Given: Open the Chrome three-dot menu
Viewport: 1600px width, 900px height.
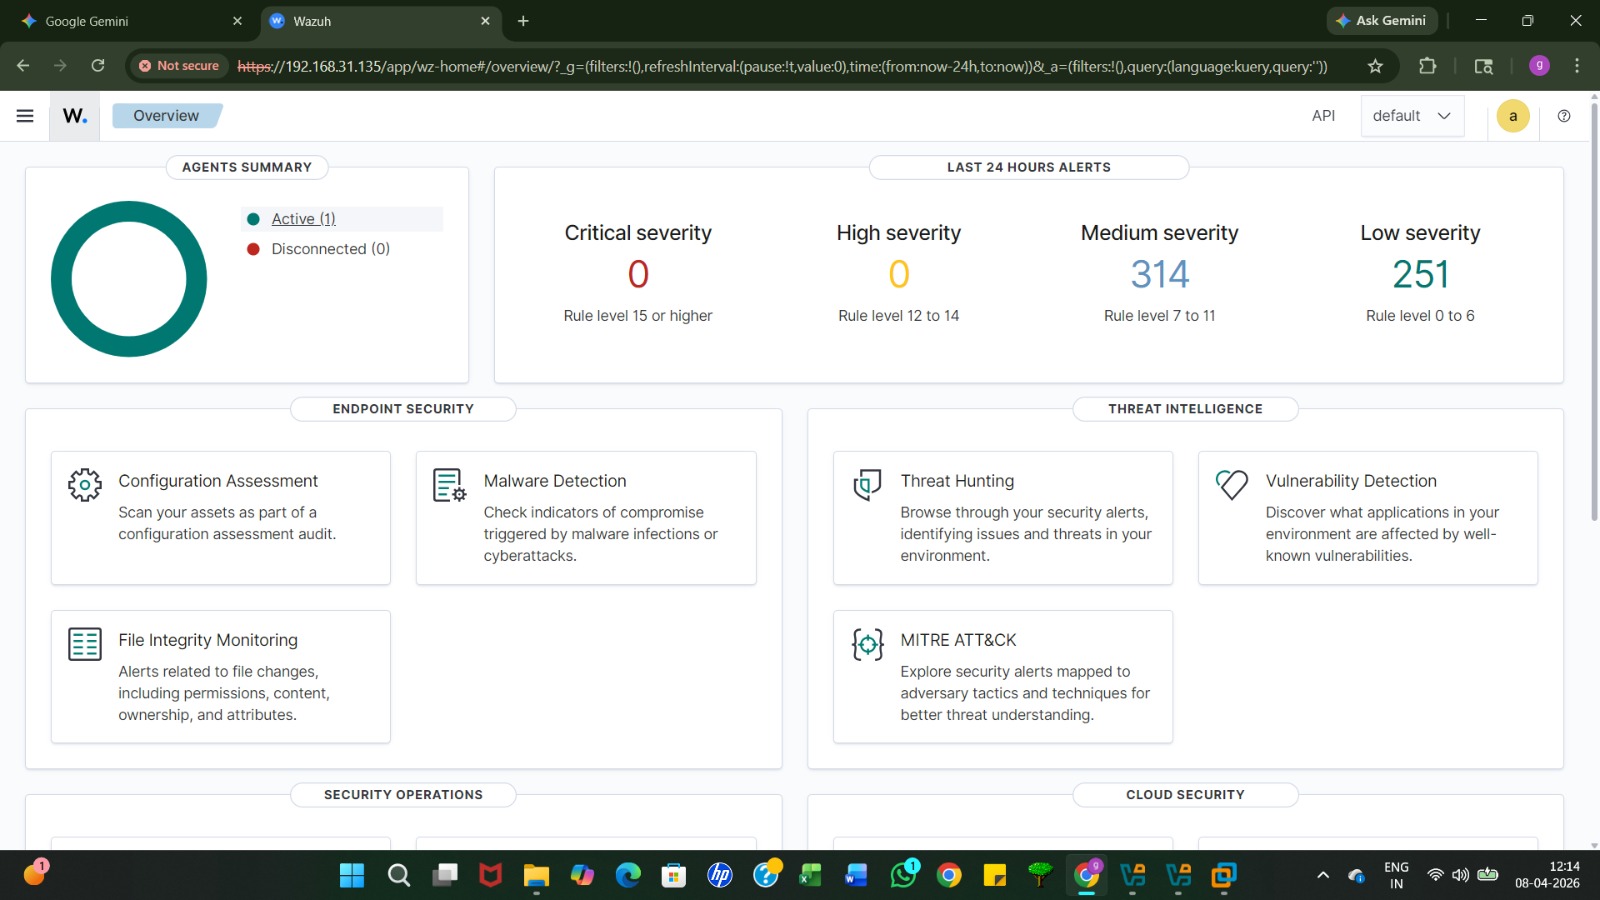Looking at the screenshot, I should coord(1577,66).
